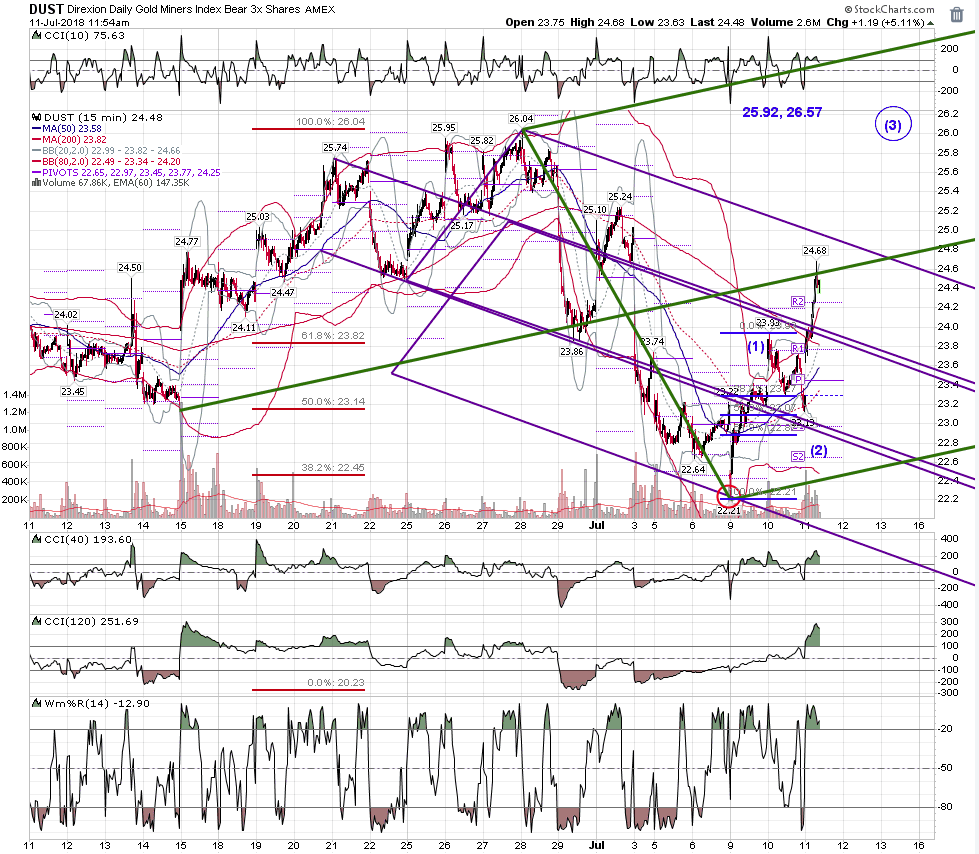
Task: Click the candlestick icon before DUST (15 min)
Action: [x=36, y=117]
